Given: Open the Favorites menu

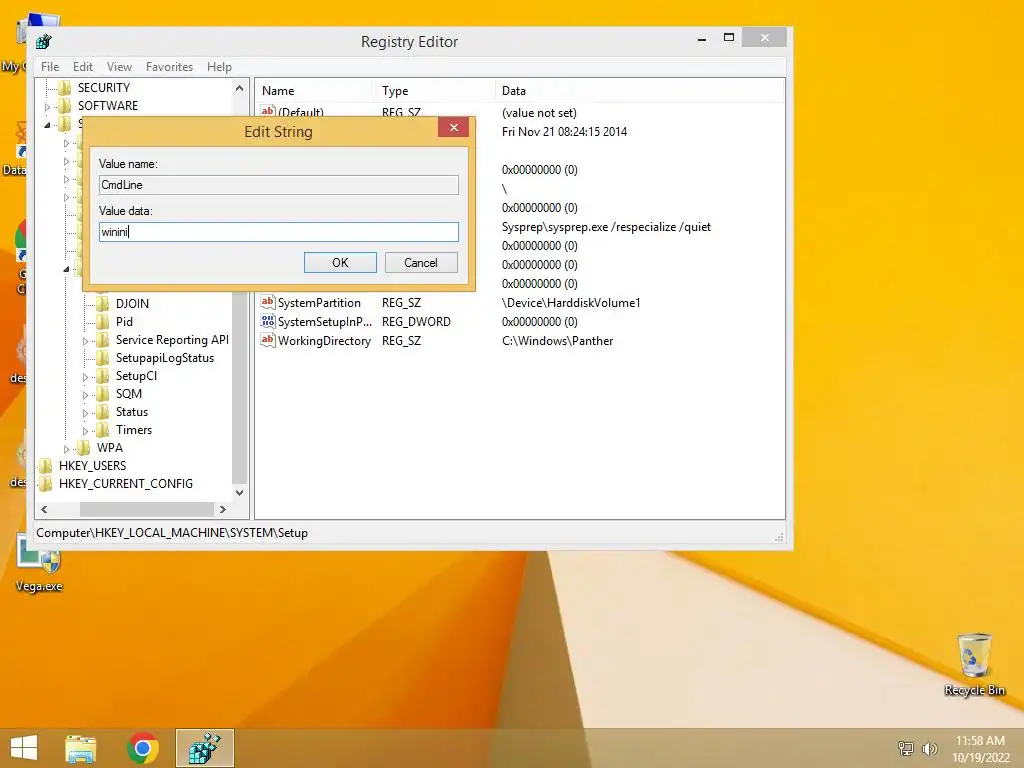Looking at the screenshot, I should (169, 67).
